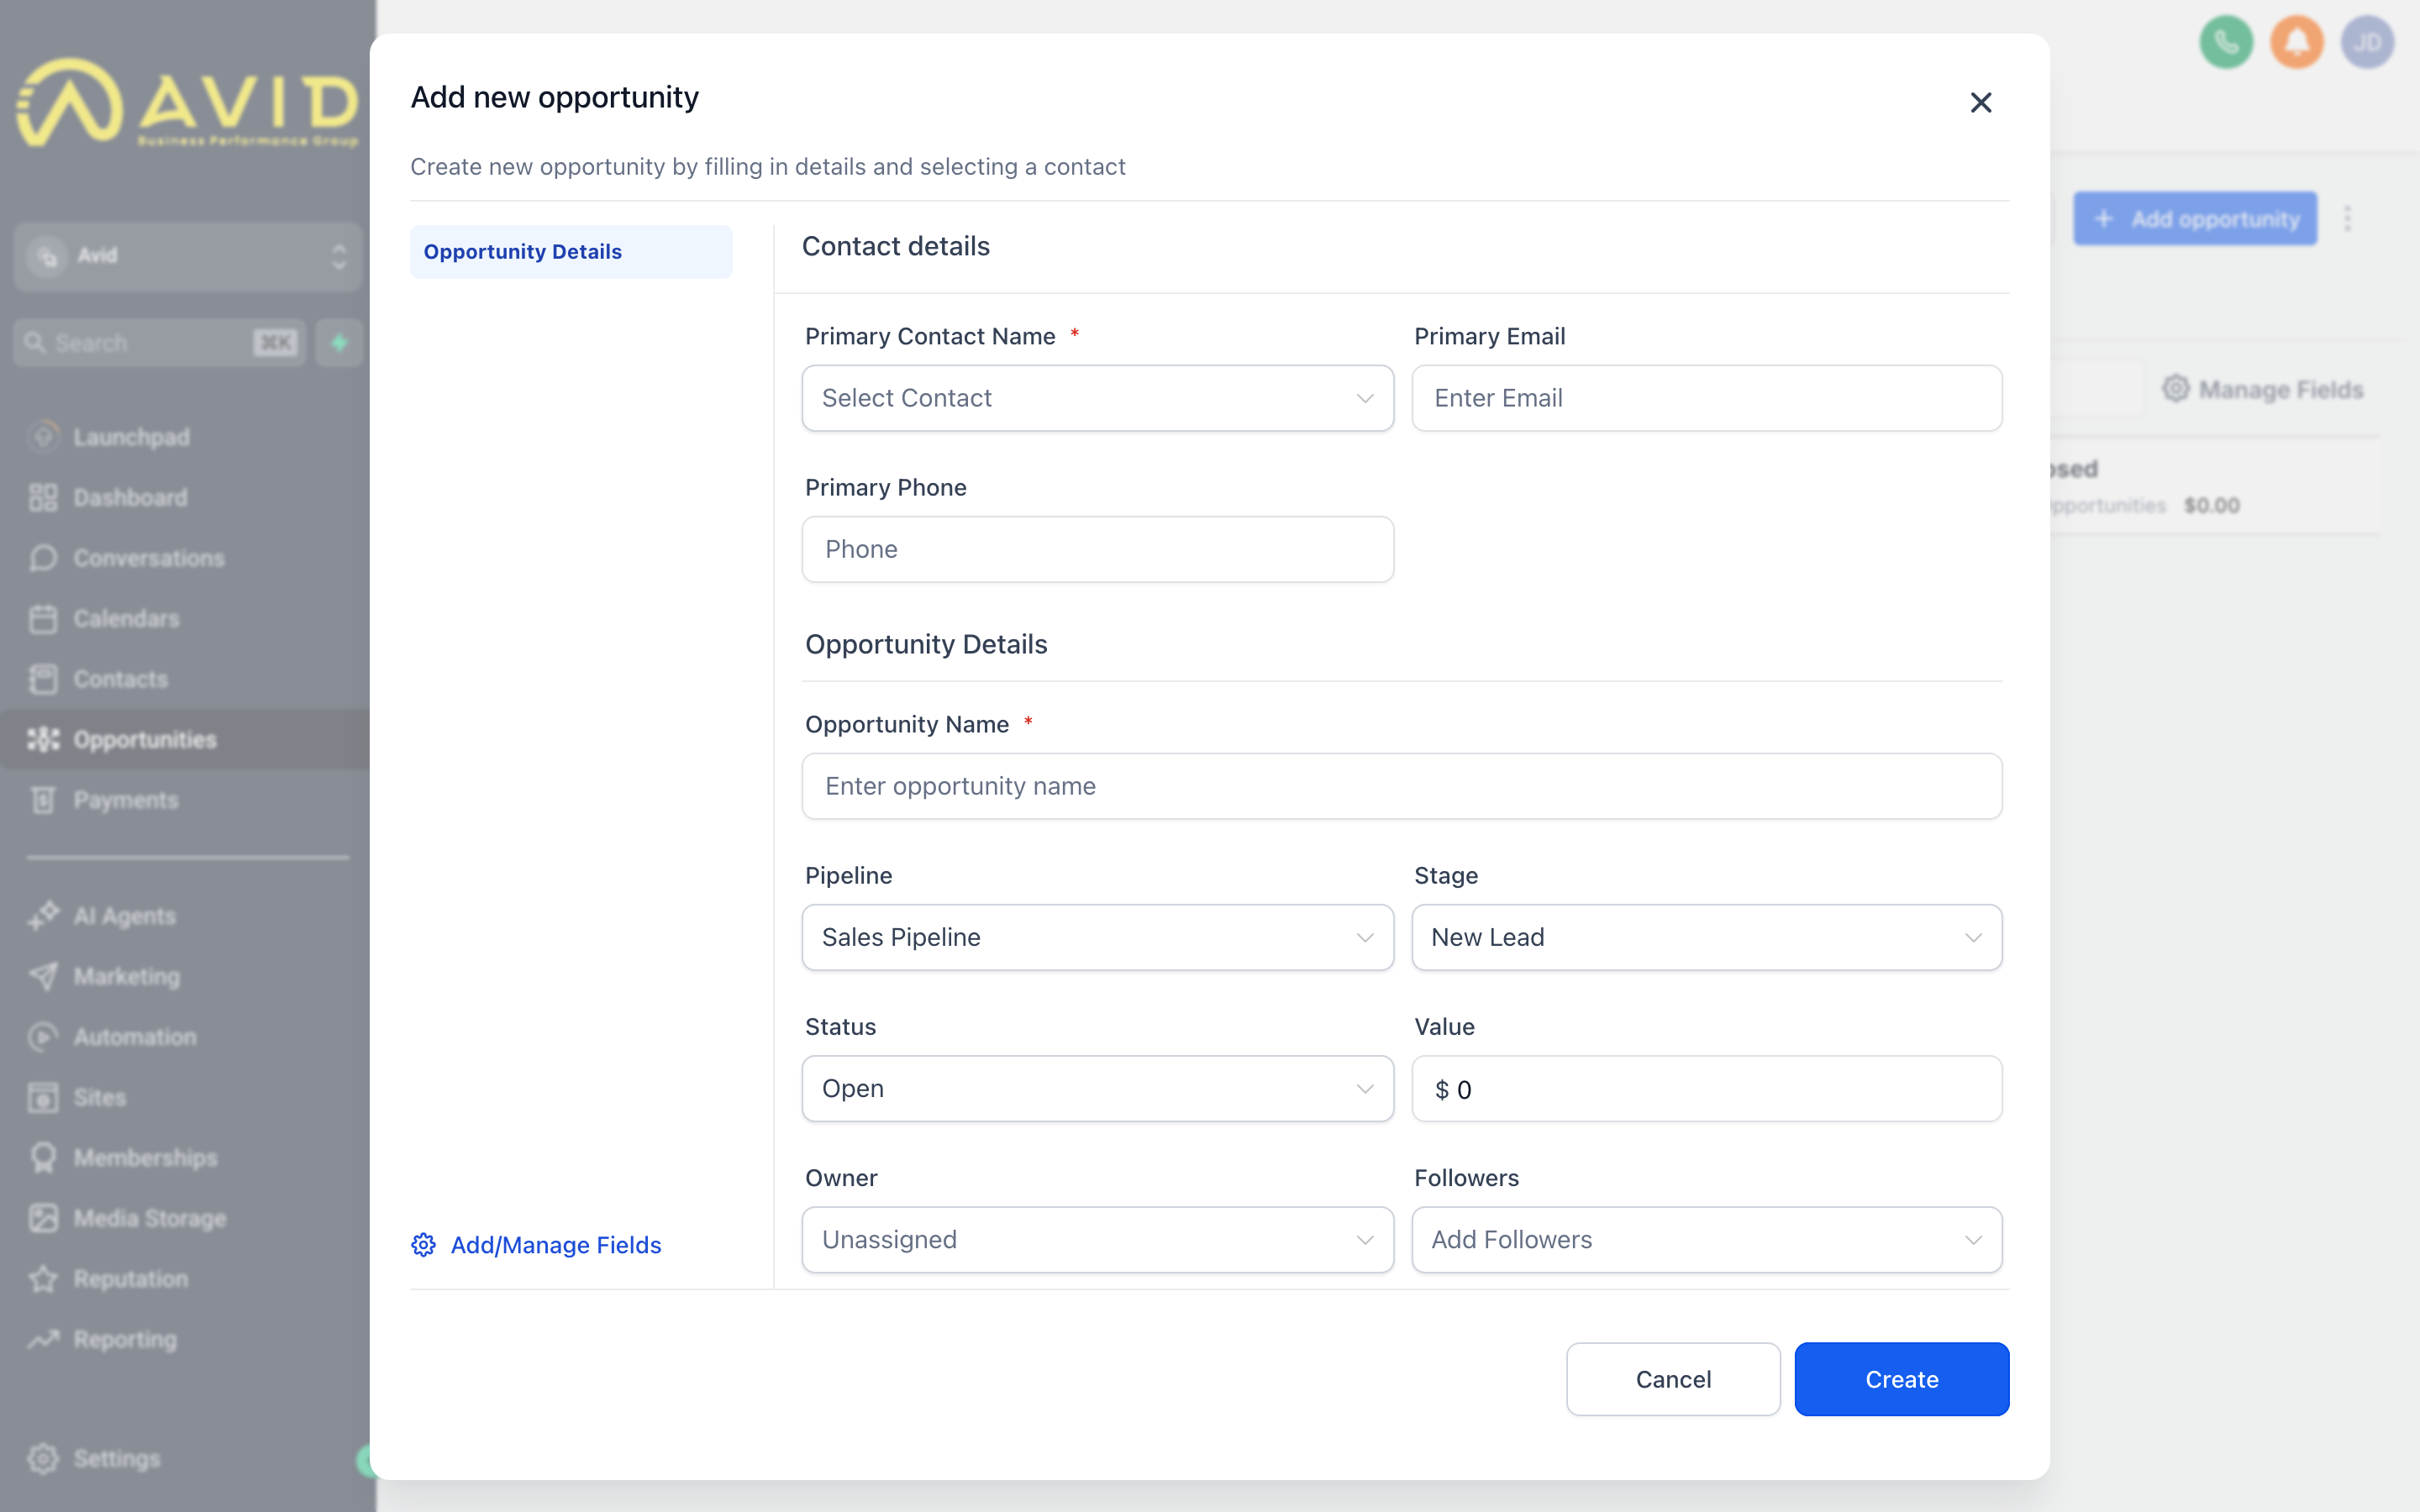This screenshot has width=2420, height=1512.
Task: Click the AVID logo
Action: (x=188, y=103)
